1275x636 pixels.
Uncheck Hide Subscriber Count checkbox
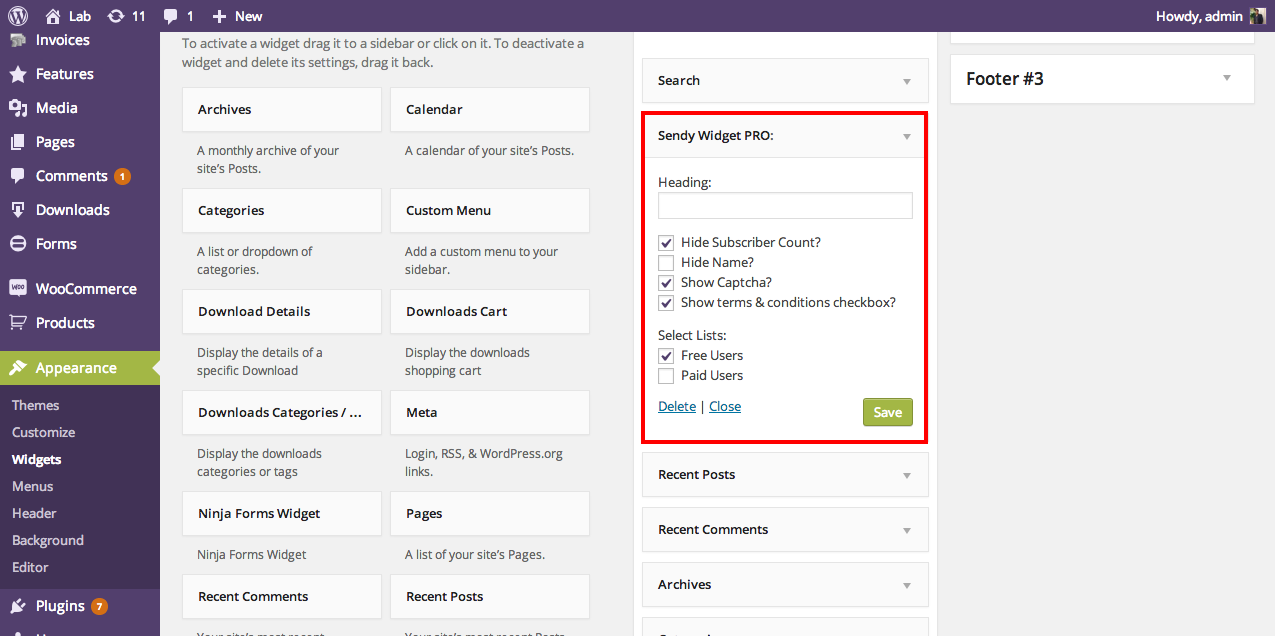(x=666, y=243)
